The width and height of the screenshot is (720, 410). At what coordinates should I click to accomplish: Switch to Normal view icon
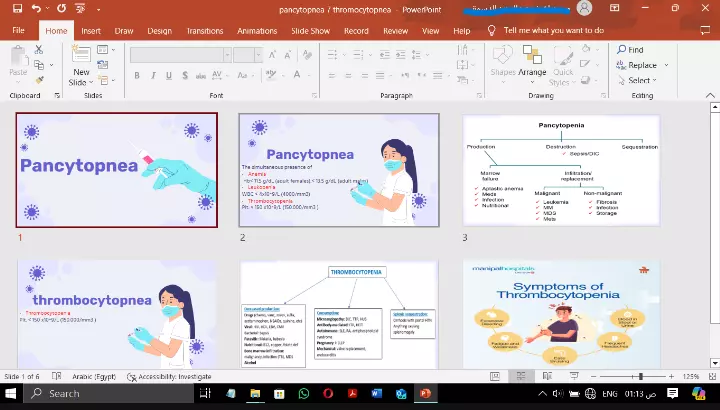coord(495,376)
